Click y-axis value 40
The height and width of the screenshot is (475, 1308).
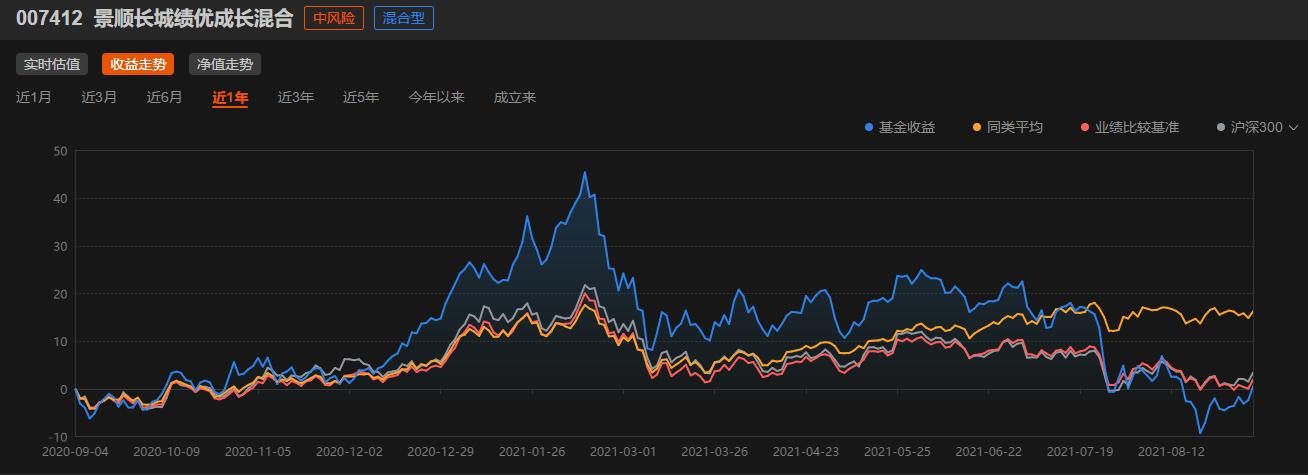point(60,199)
